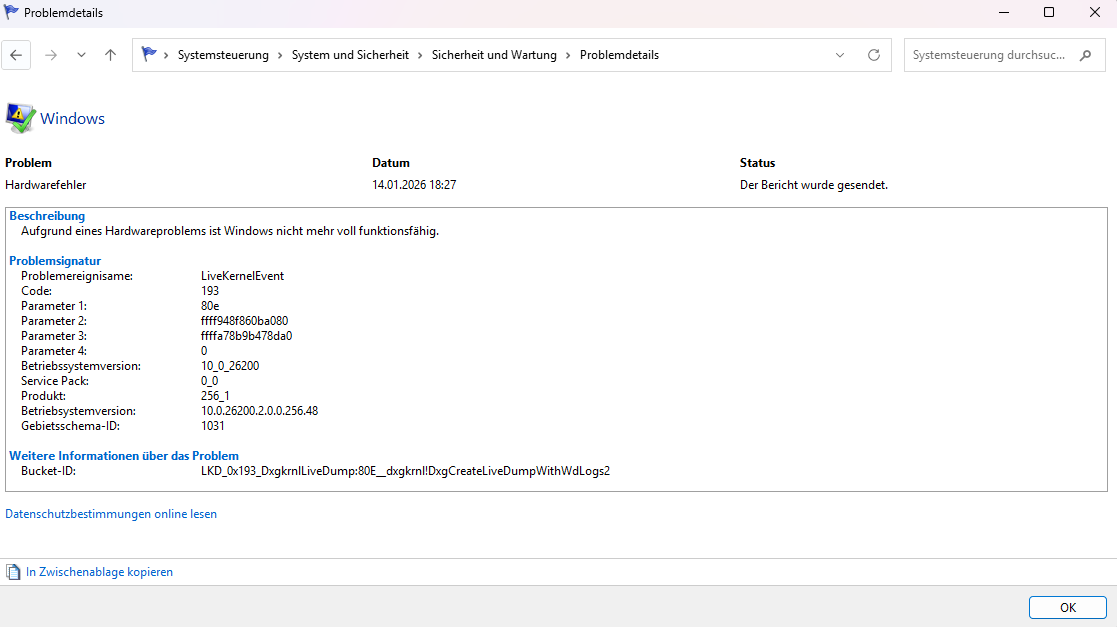The height and width of the screenshot is (627, 1117).
Task: Select the Bucket-ID value starting LKD_0x193
Action: (405, 471)
